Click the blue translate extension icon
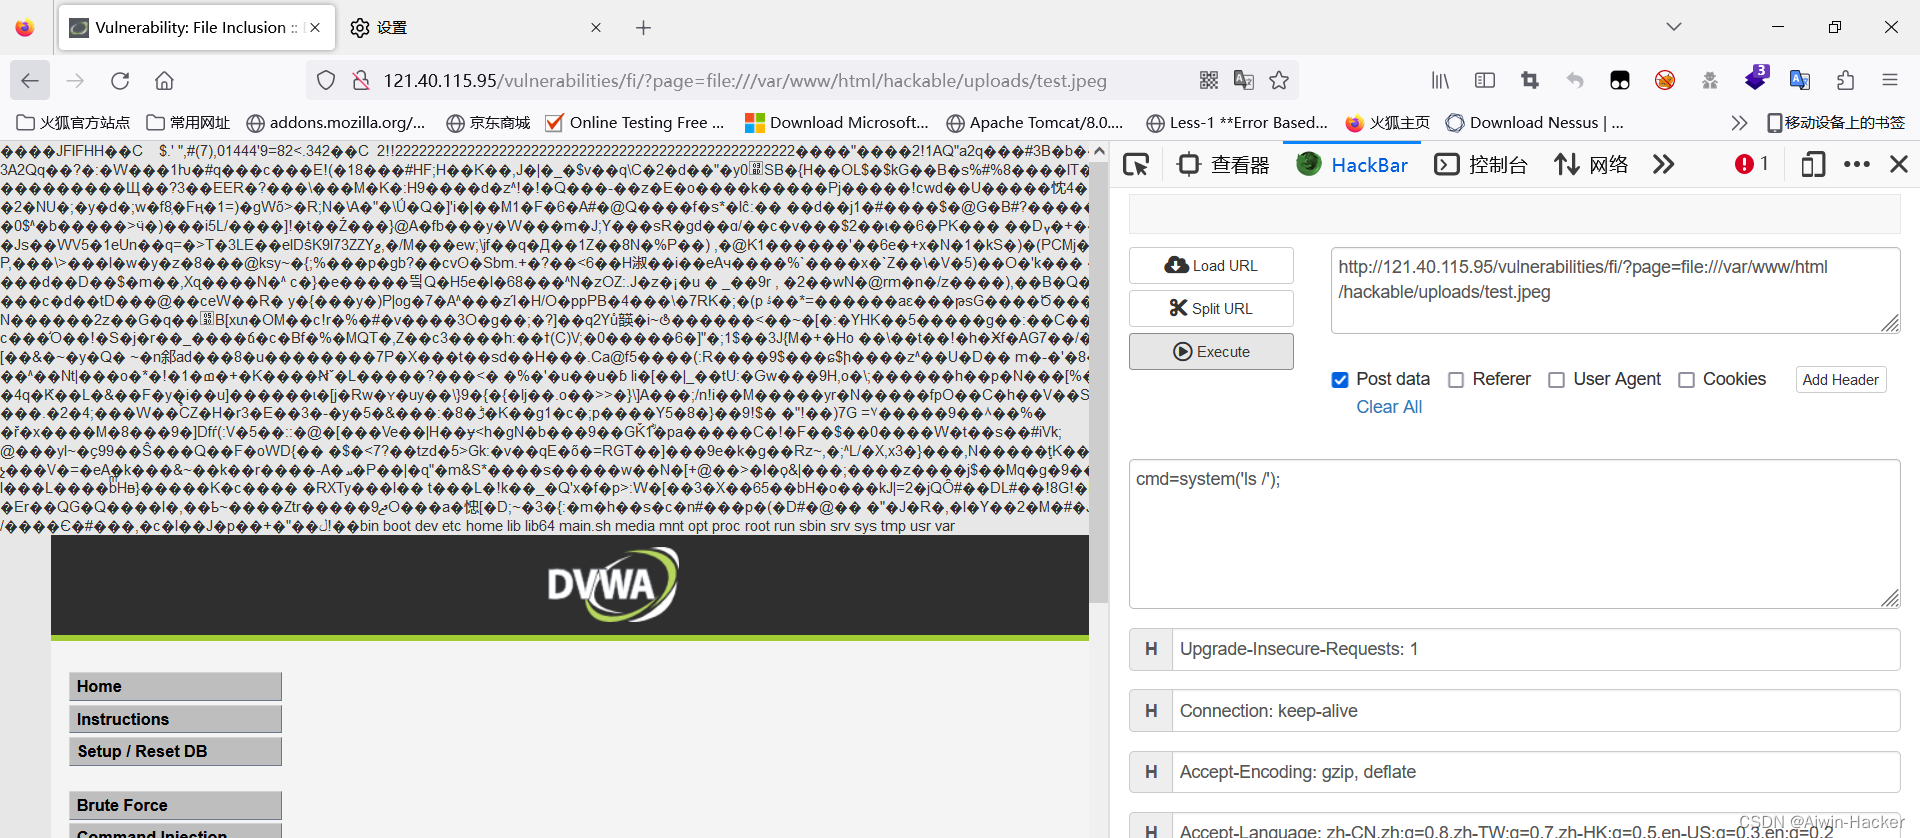 (x=1800, y=80)
